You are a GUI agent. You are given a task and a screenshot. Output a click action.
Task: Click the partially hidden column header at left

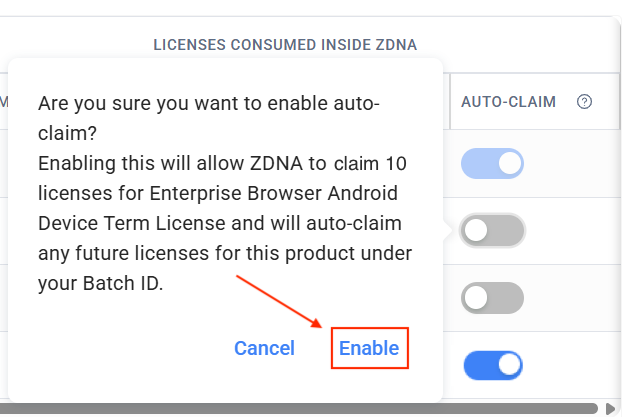[4, 102]
